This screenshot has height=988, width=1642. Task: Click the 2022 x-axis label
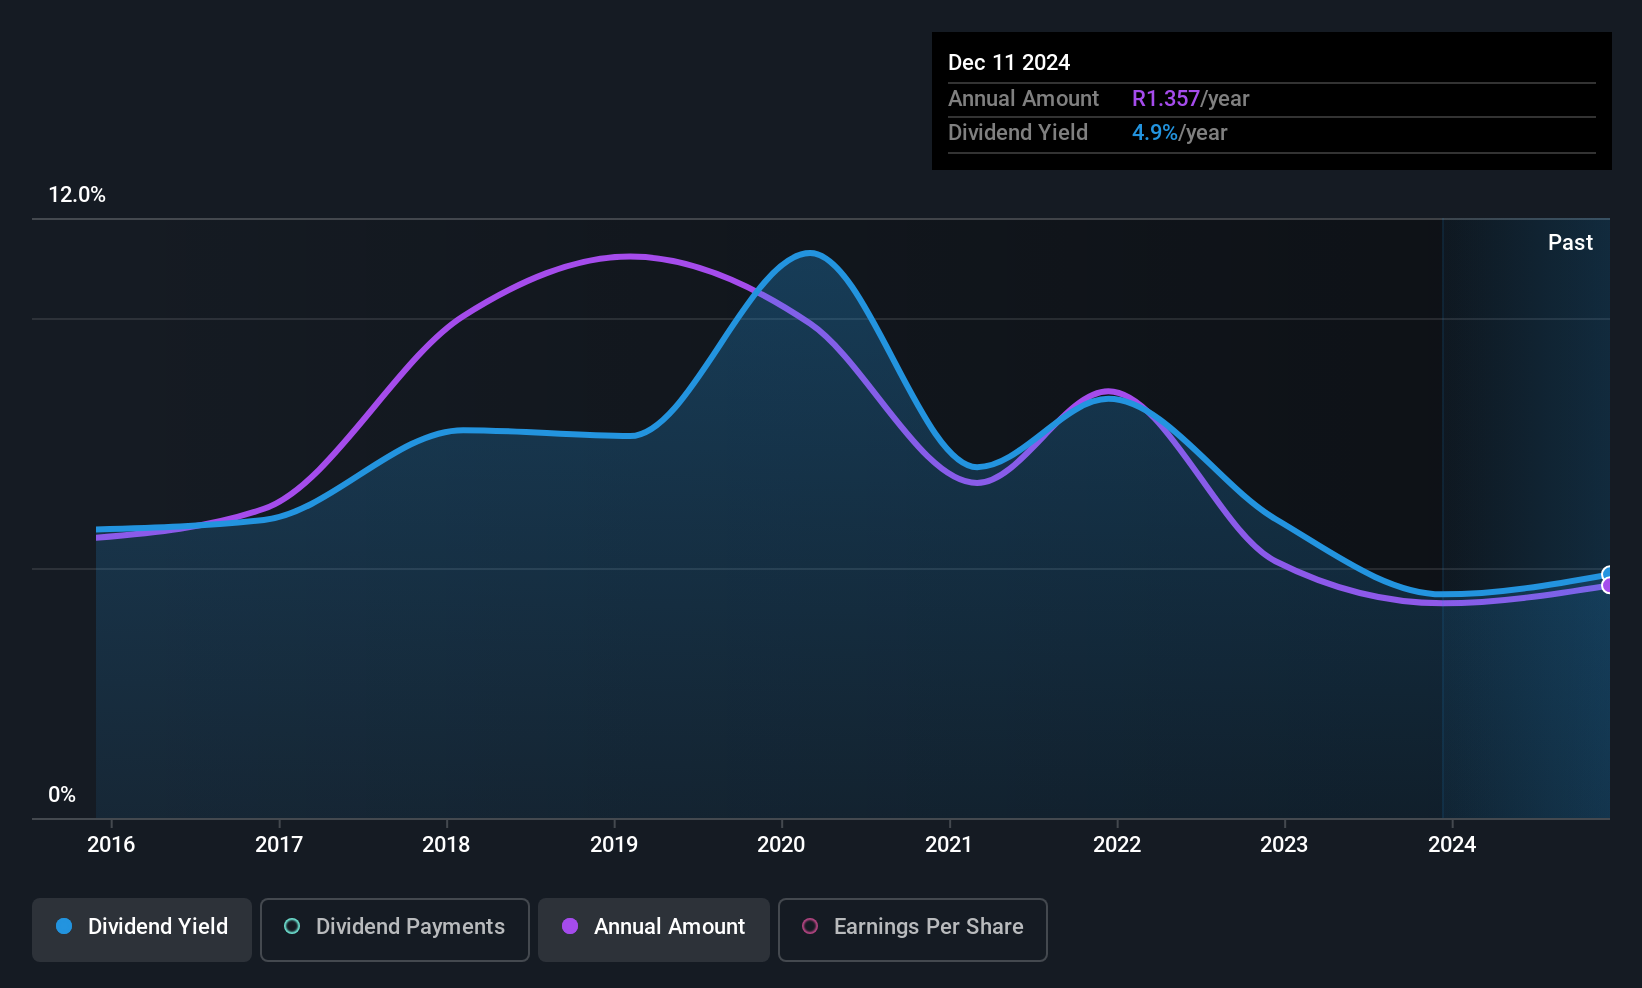(x=1117, y=844)
